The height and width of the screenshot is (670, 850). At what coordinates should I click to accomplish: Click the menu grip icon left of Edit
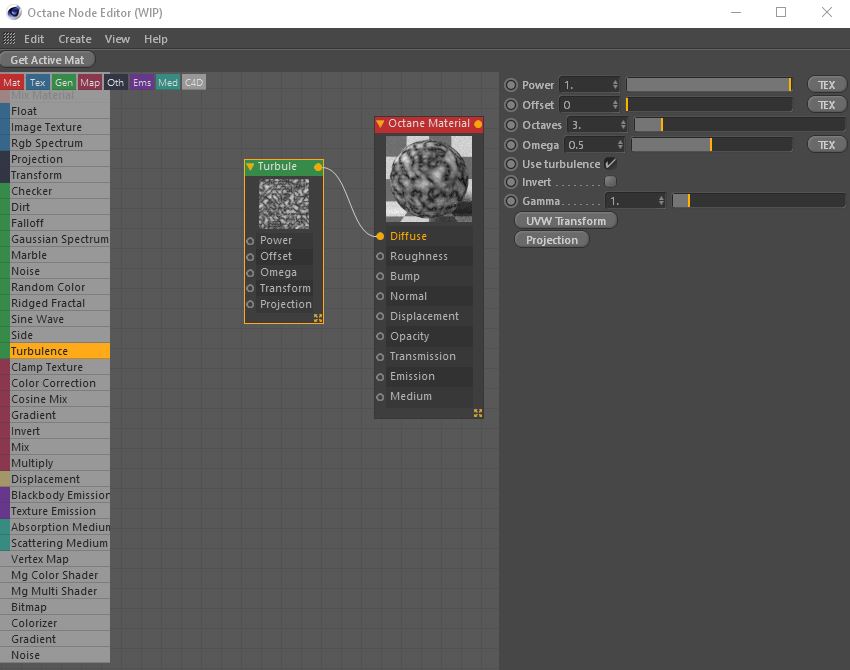[x=10, y=39]
